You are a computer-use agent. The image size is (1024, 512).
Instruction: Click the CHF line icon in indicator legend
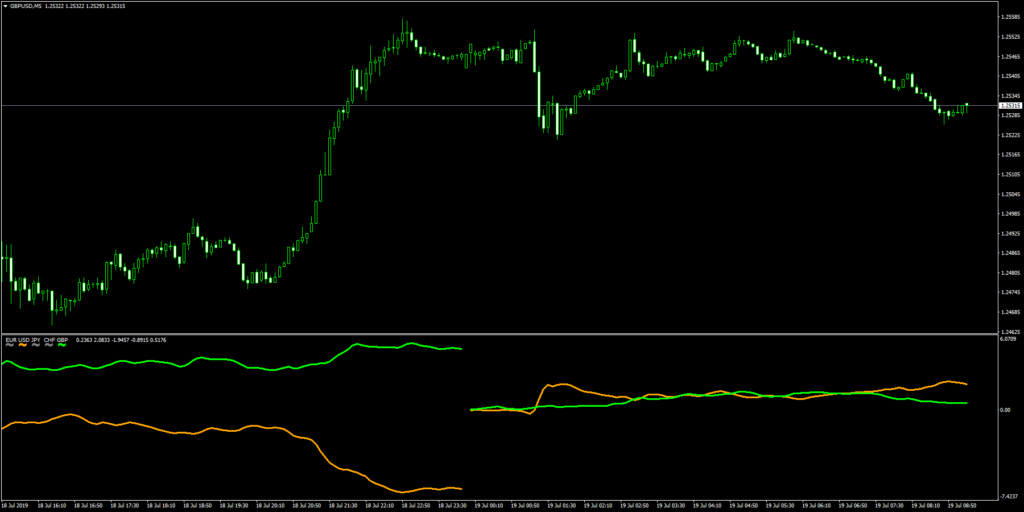(x=49, y=345)
